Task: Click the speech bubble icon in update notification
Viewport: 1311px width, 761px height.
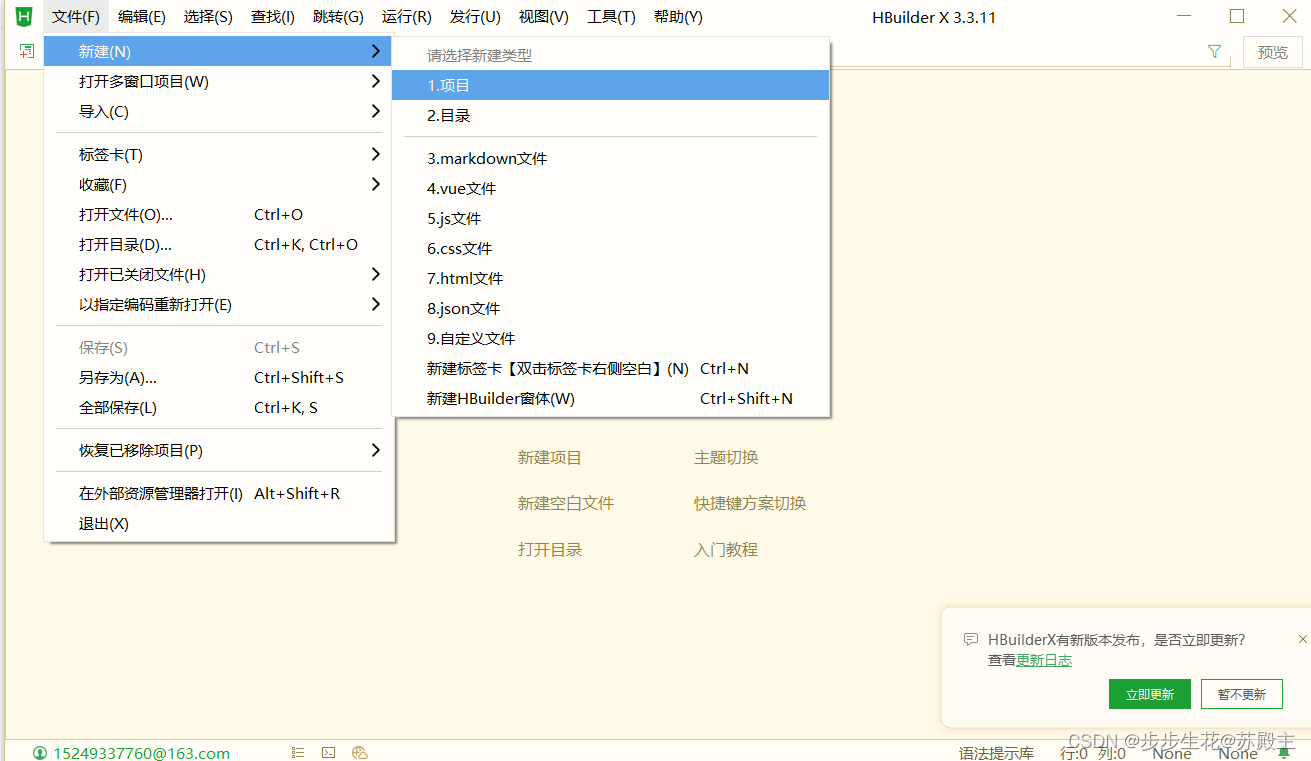Action: (x=970, y=639)
